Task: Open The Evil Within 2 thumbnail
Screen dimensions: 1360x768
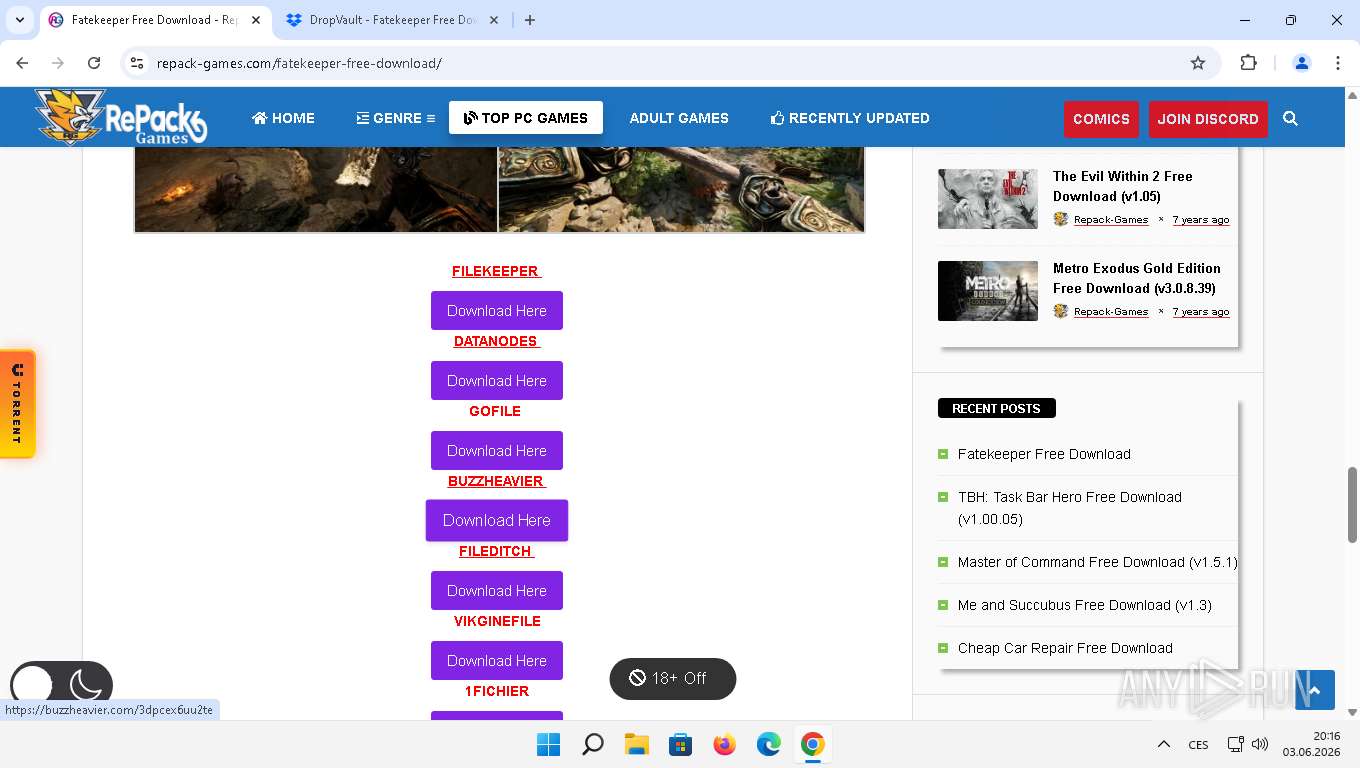Action: click(988, 198)
